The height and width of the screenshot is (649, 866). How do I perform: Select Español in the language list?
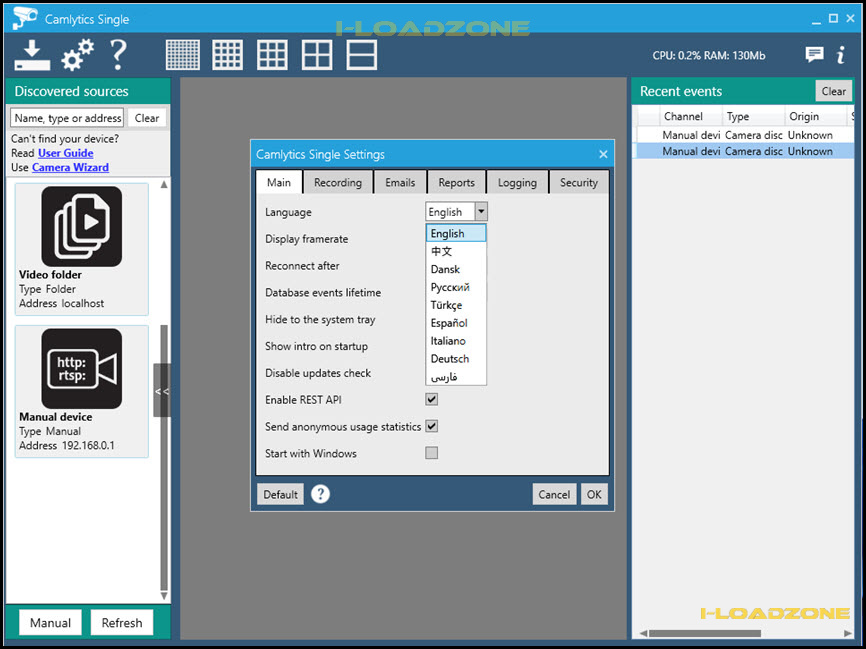point(449,323)
